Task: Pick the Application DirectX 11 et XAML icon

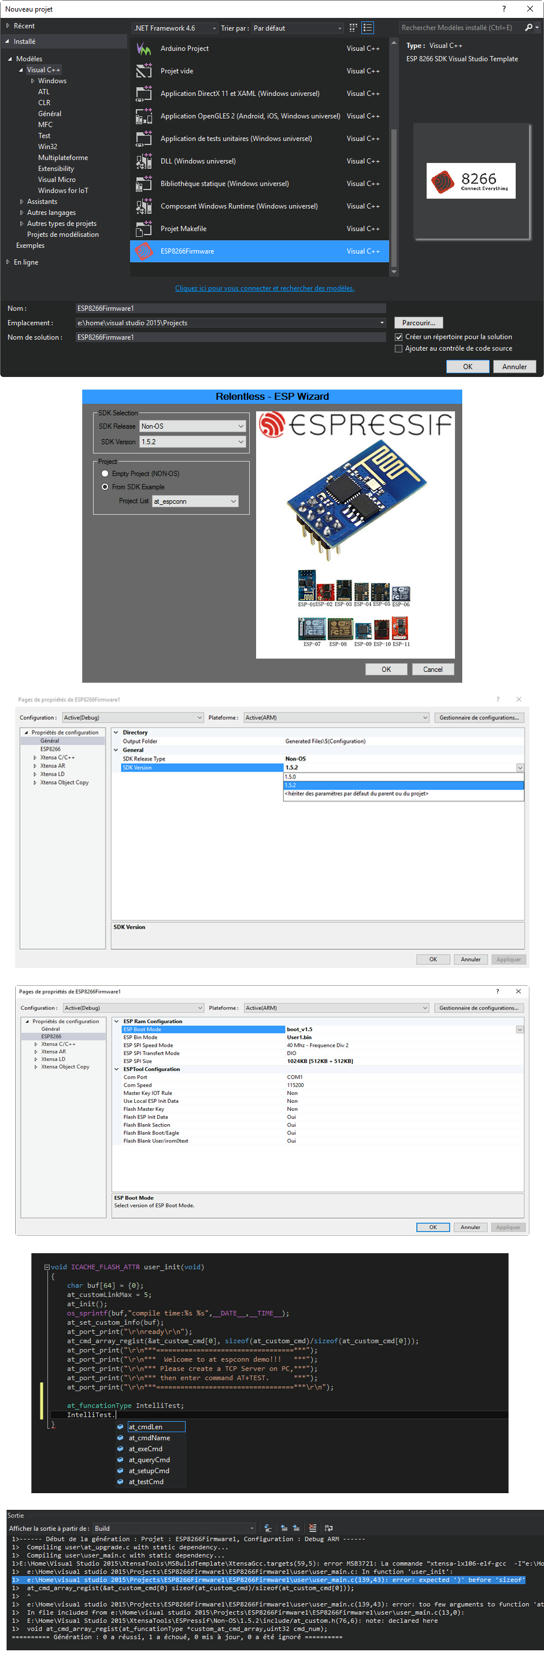Action: coord(144,93)
